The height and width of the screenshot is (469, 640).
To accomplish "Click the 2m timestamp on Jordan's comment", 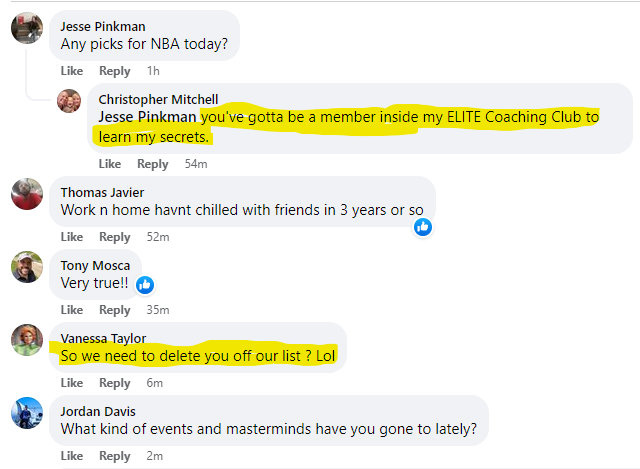I will [155, 456].
